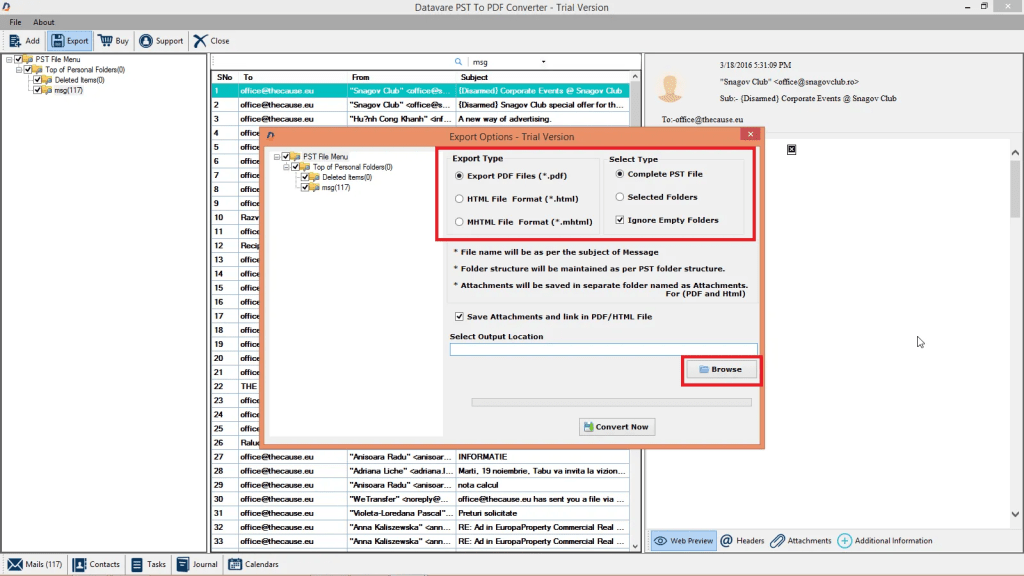Click the Buy cart icon

click(113, 41)
